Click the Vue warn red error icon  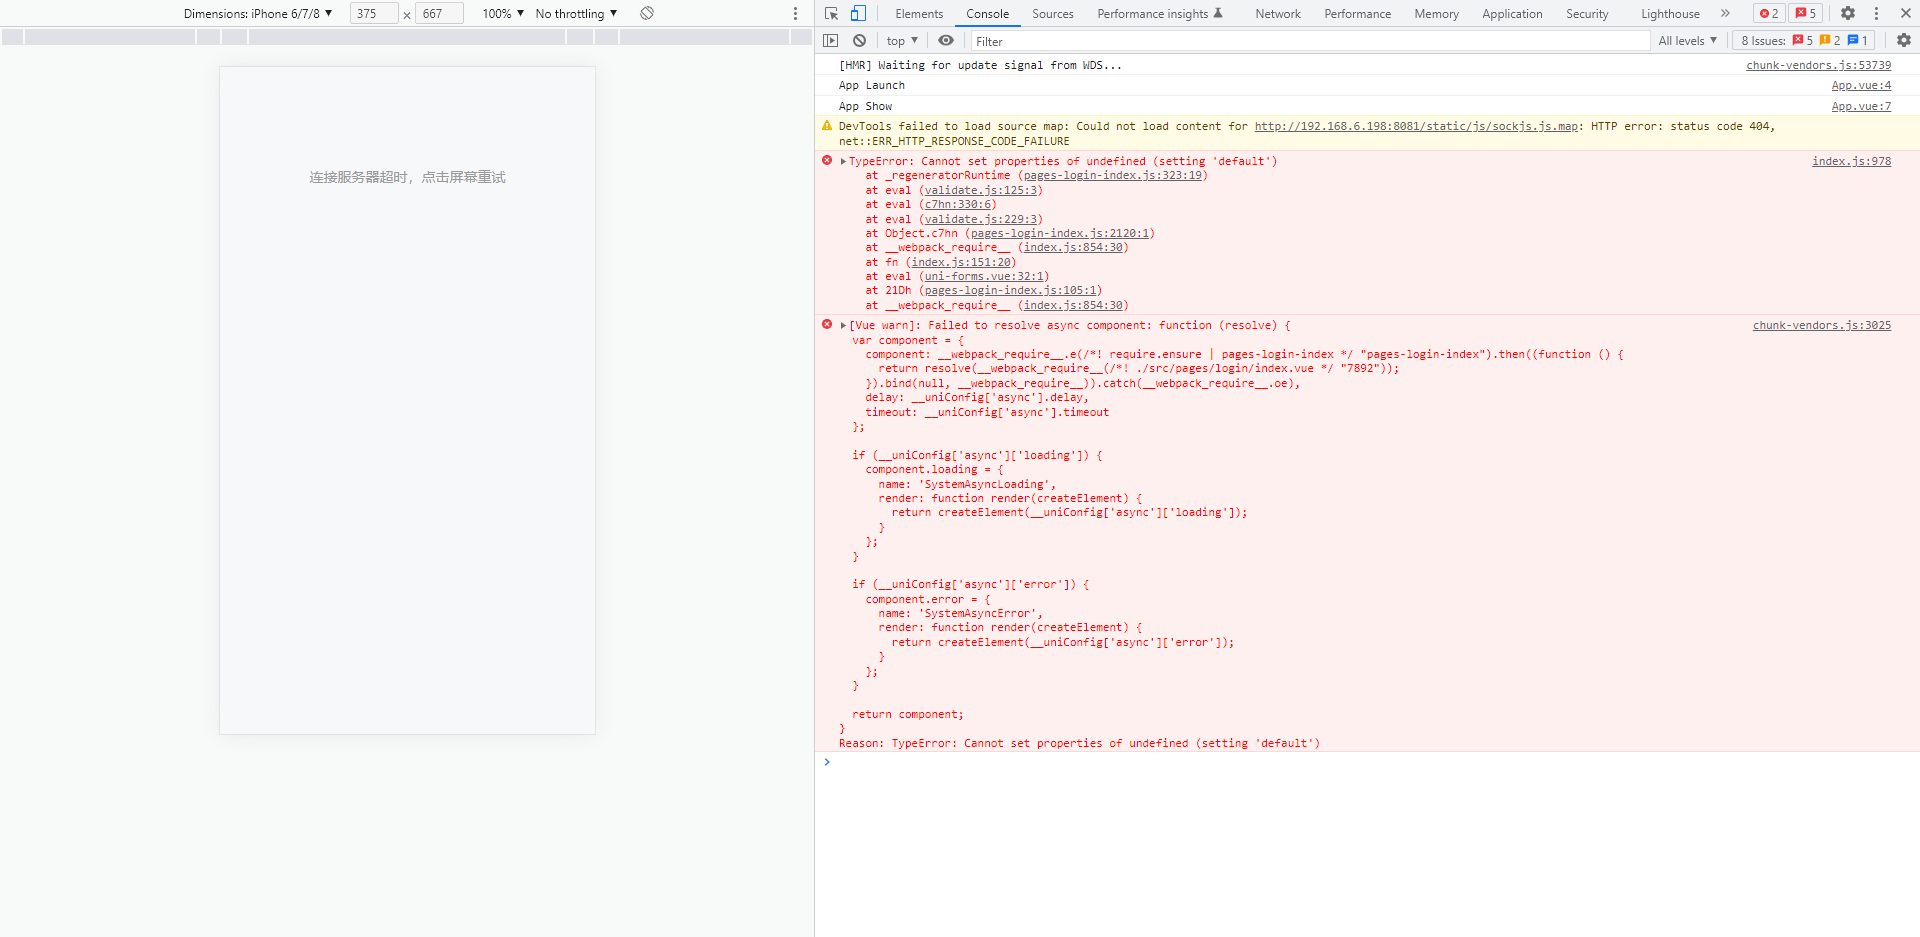point(827,324)
